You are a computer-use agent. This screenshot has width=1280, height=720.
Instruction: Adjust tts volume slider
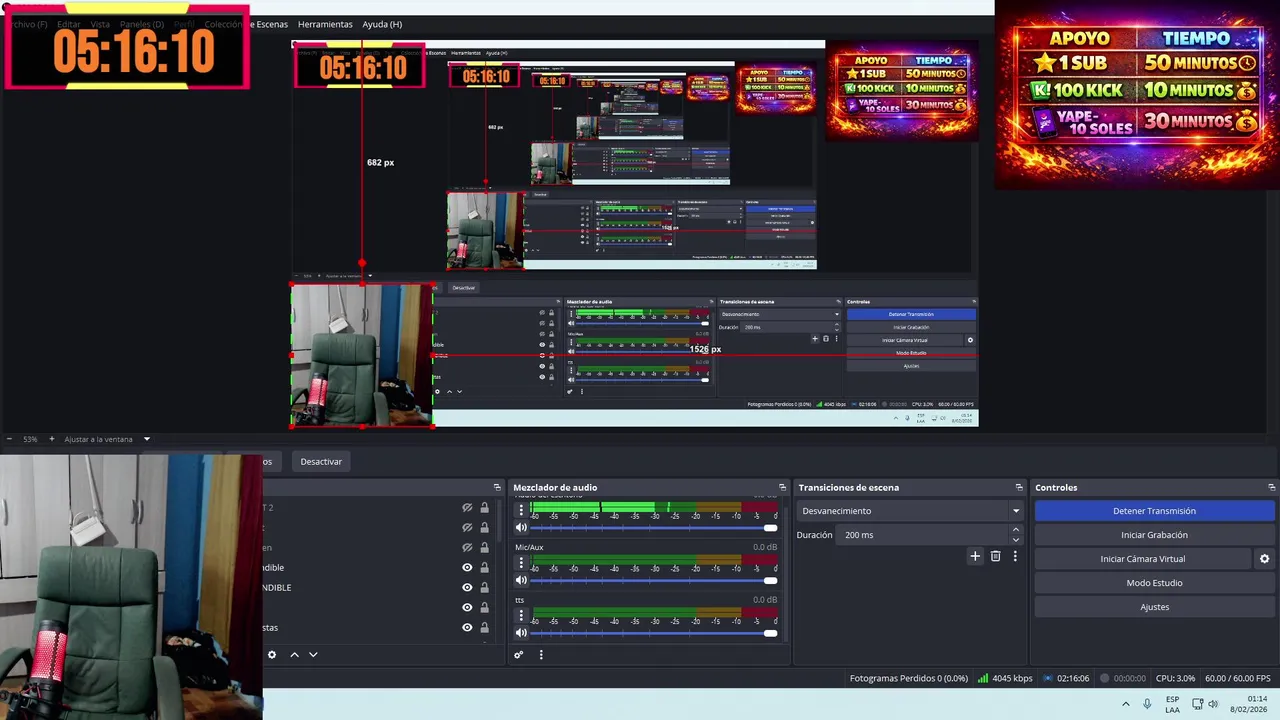(653, 632)
